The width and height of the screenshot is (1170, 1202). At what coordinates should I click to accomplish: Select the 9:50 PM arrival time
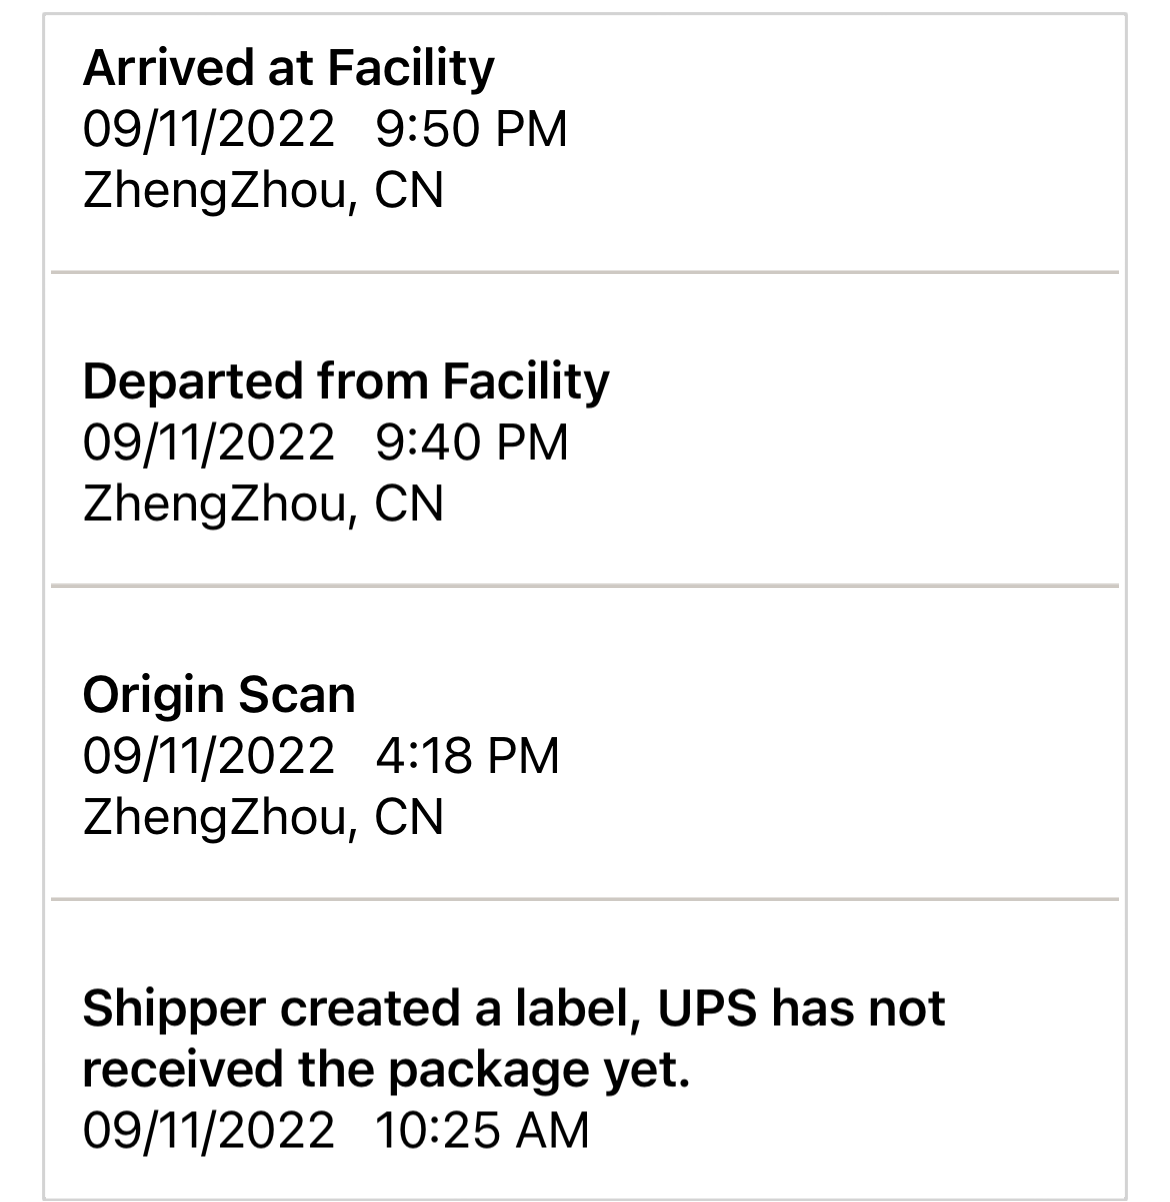tap(471, 129)
